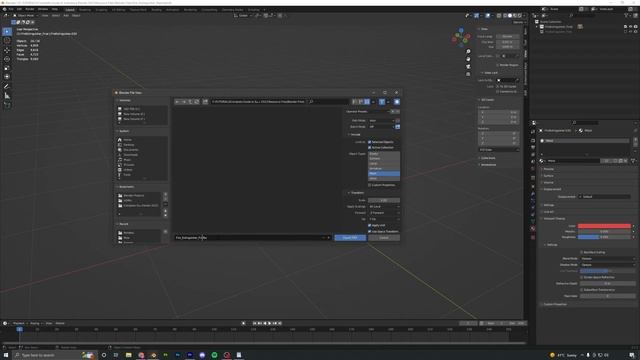Click the viewport pan hand icon
The width and height of the screenshot is (640, 360).
coord(468,59)
